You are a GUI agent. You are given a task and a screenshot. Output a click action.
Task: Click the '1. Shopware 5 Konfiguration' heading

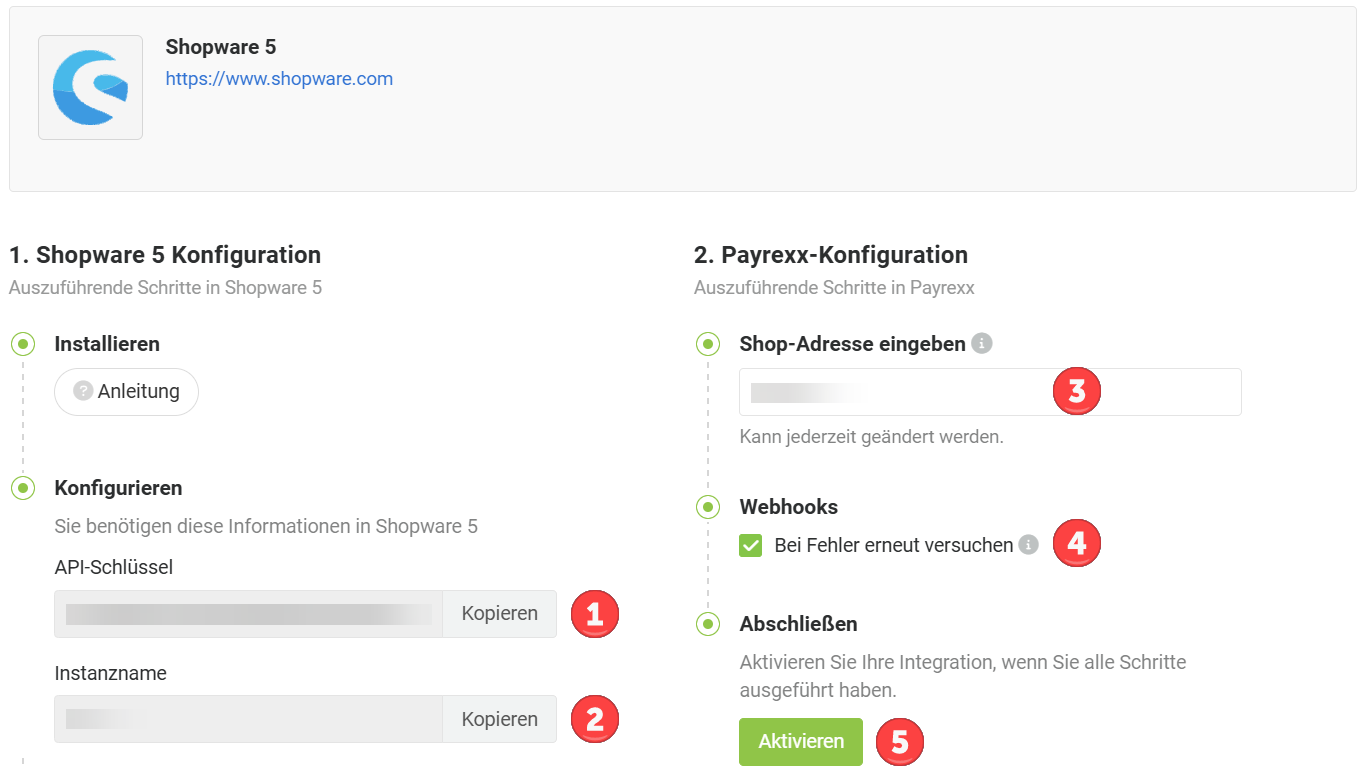(x=165, y=255)
